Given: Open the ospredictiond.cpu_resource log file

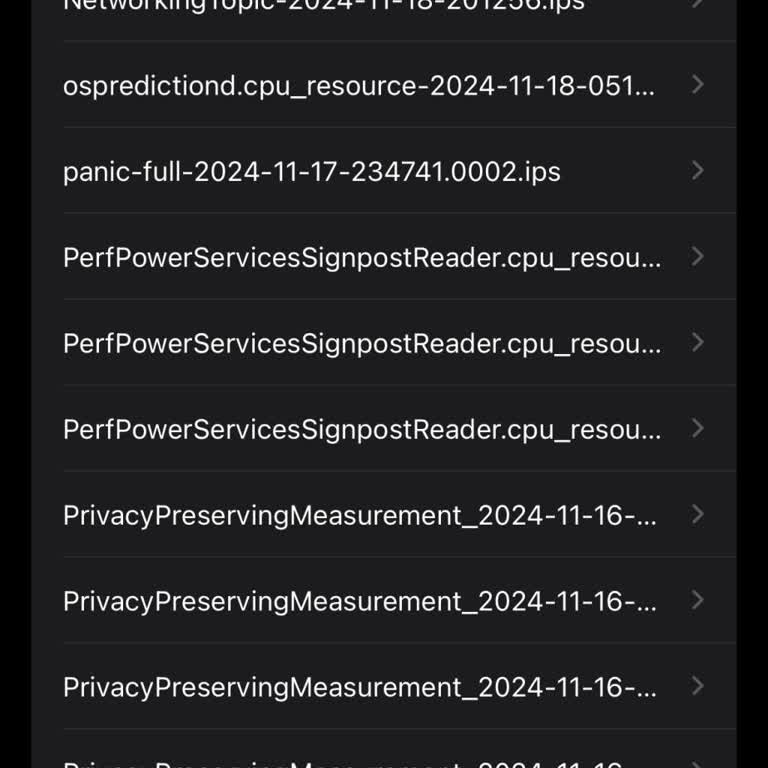Looking at the screenshot, I should (x=359, y=86).
